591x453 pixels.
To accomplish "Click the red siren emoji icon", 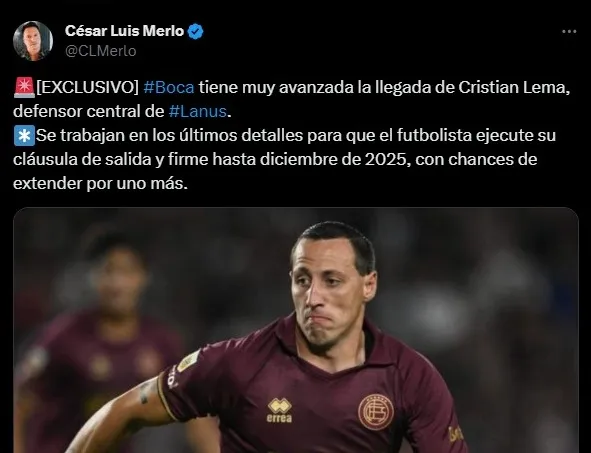I will point(24,87).
